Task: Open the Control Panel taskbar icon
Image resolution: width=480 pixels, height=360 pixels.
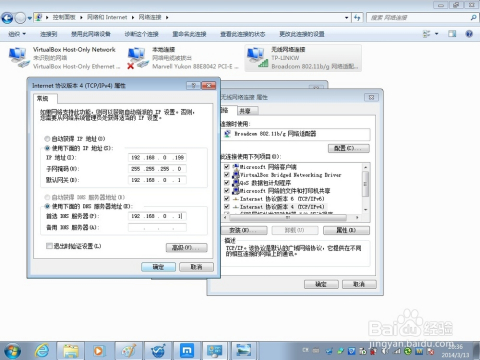Action: (x=215, y=351)
